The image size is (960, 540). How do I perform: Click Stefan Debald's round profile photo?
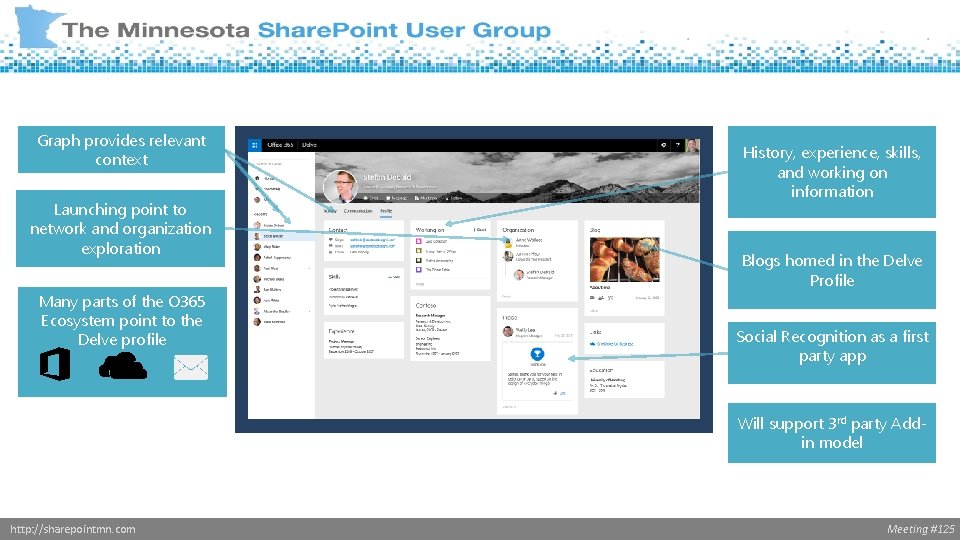340,186
